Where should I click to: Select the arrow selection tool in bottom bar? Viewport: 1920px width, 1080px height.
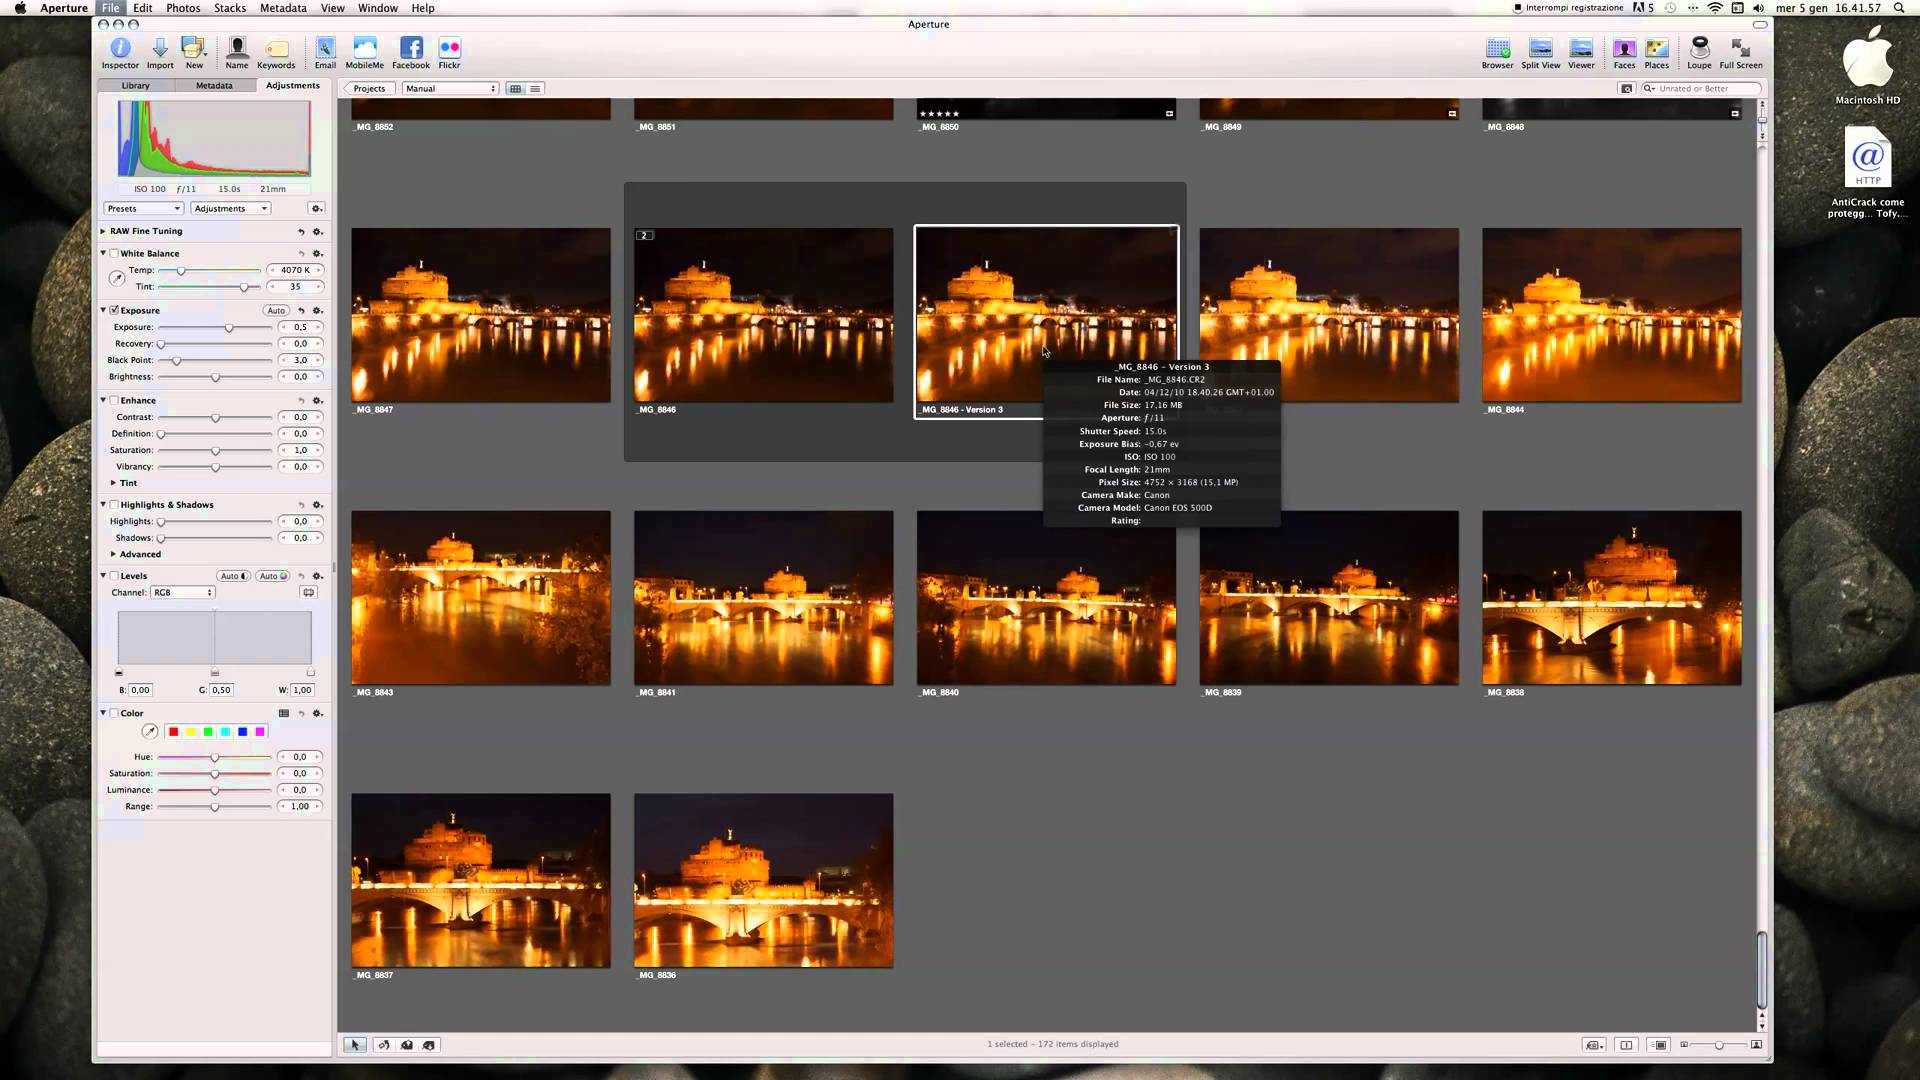click(355, 1045)
